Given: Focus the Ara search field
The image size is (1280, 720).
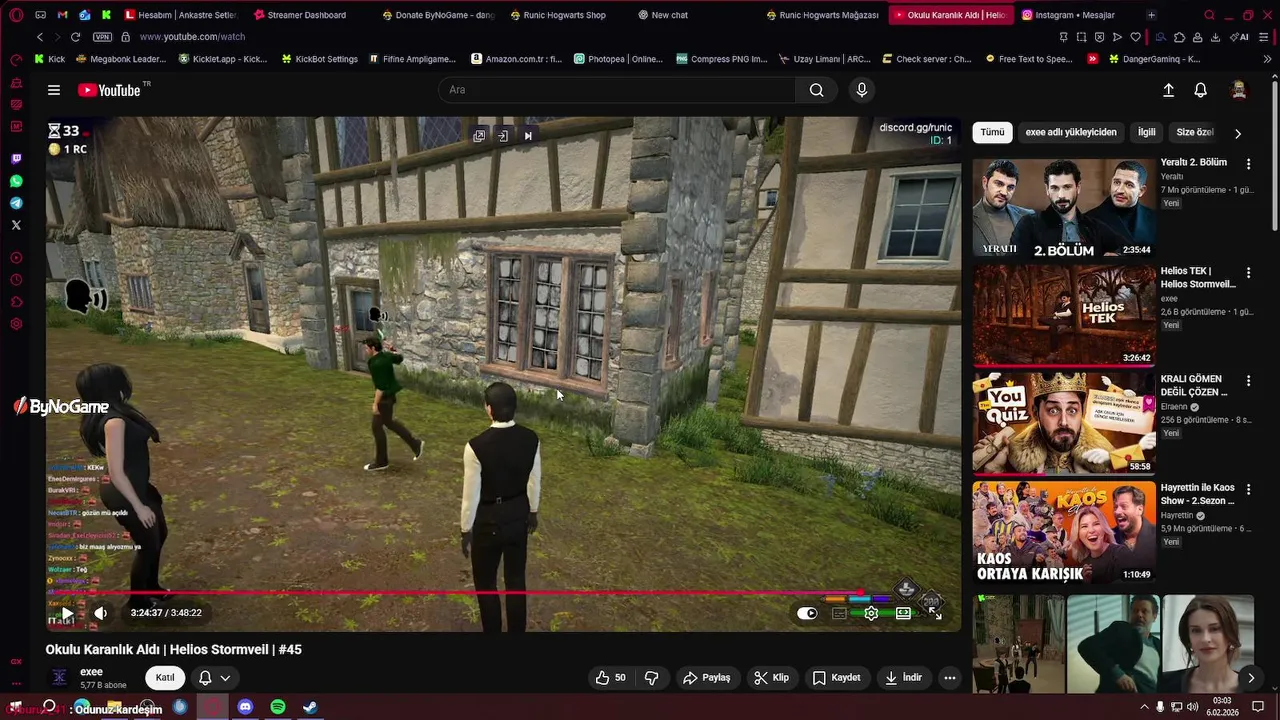Looking at the screenshot, I should point(617,90).
